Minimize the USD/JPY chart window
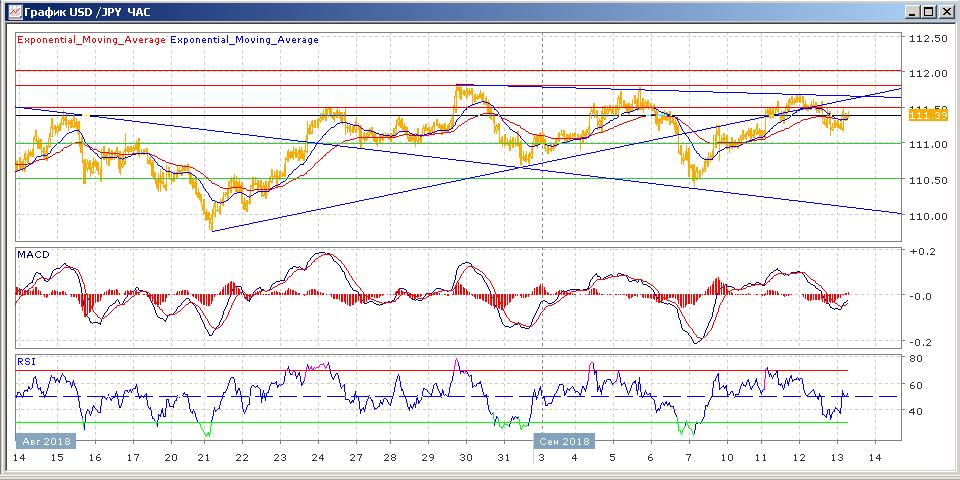Viewport: 960px width, 480px height. coord(912,12)
